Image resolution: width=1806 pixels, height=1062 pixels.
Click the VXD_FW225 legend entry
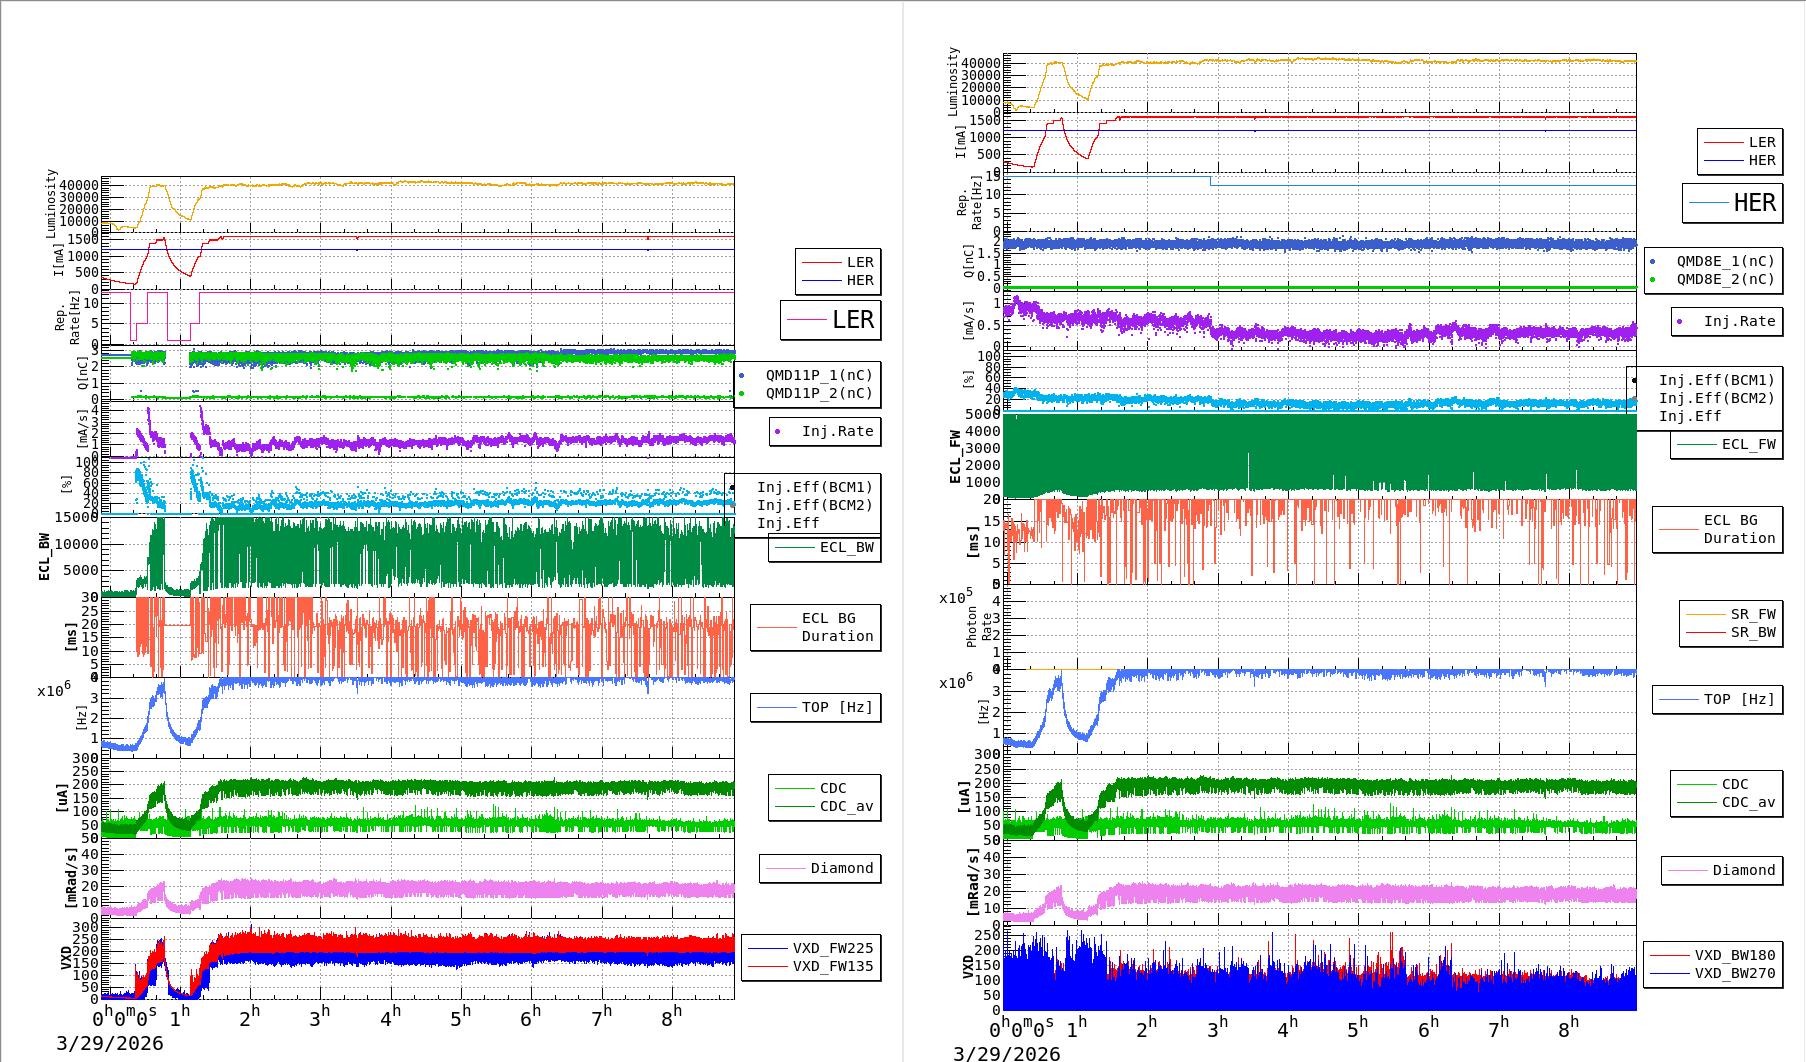coord(832,948)
